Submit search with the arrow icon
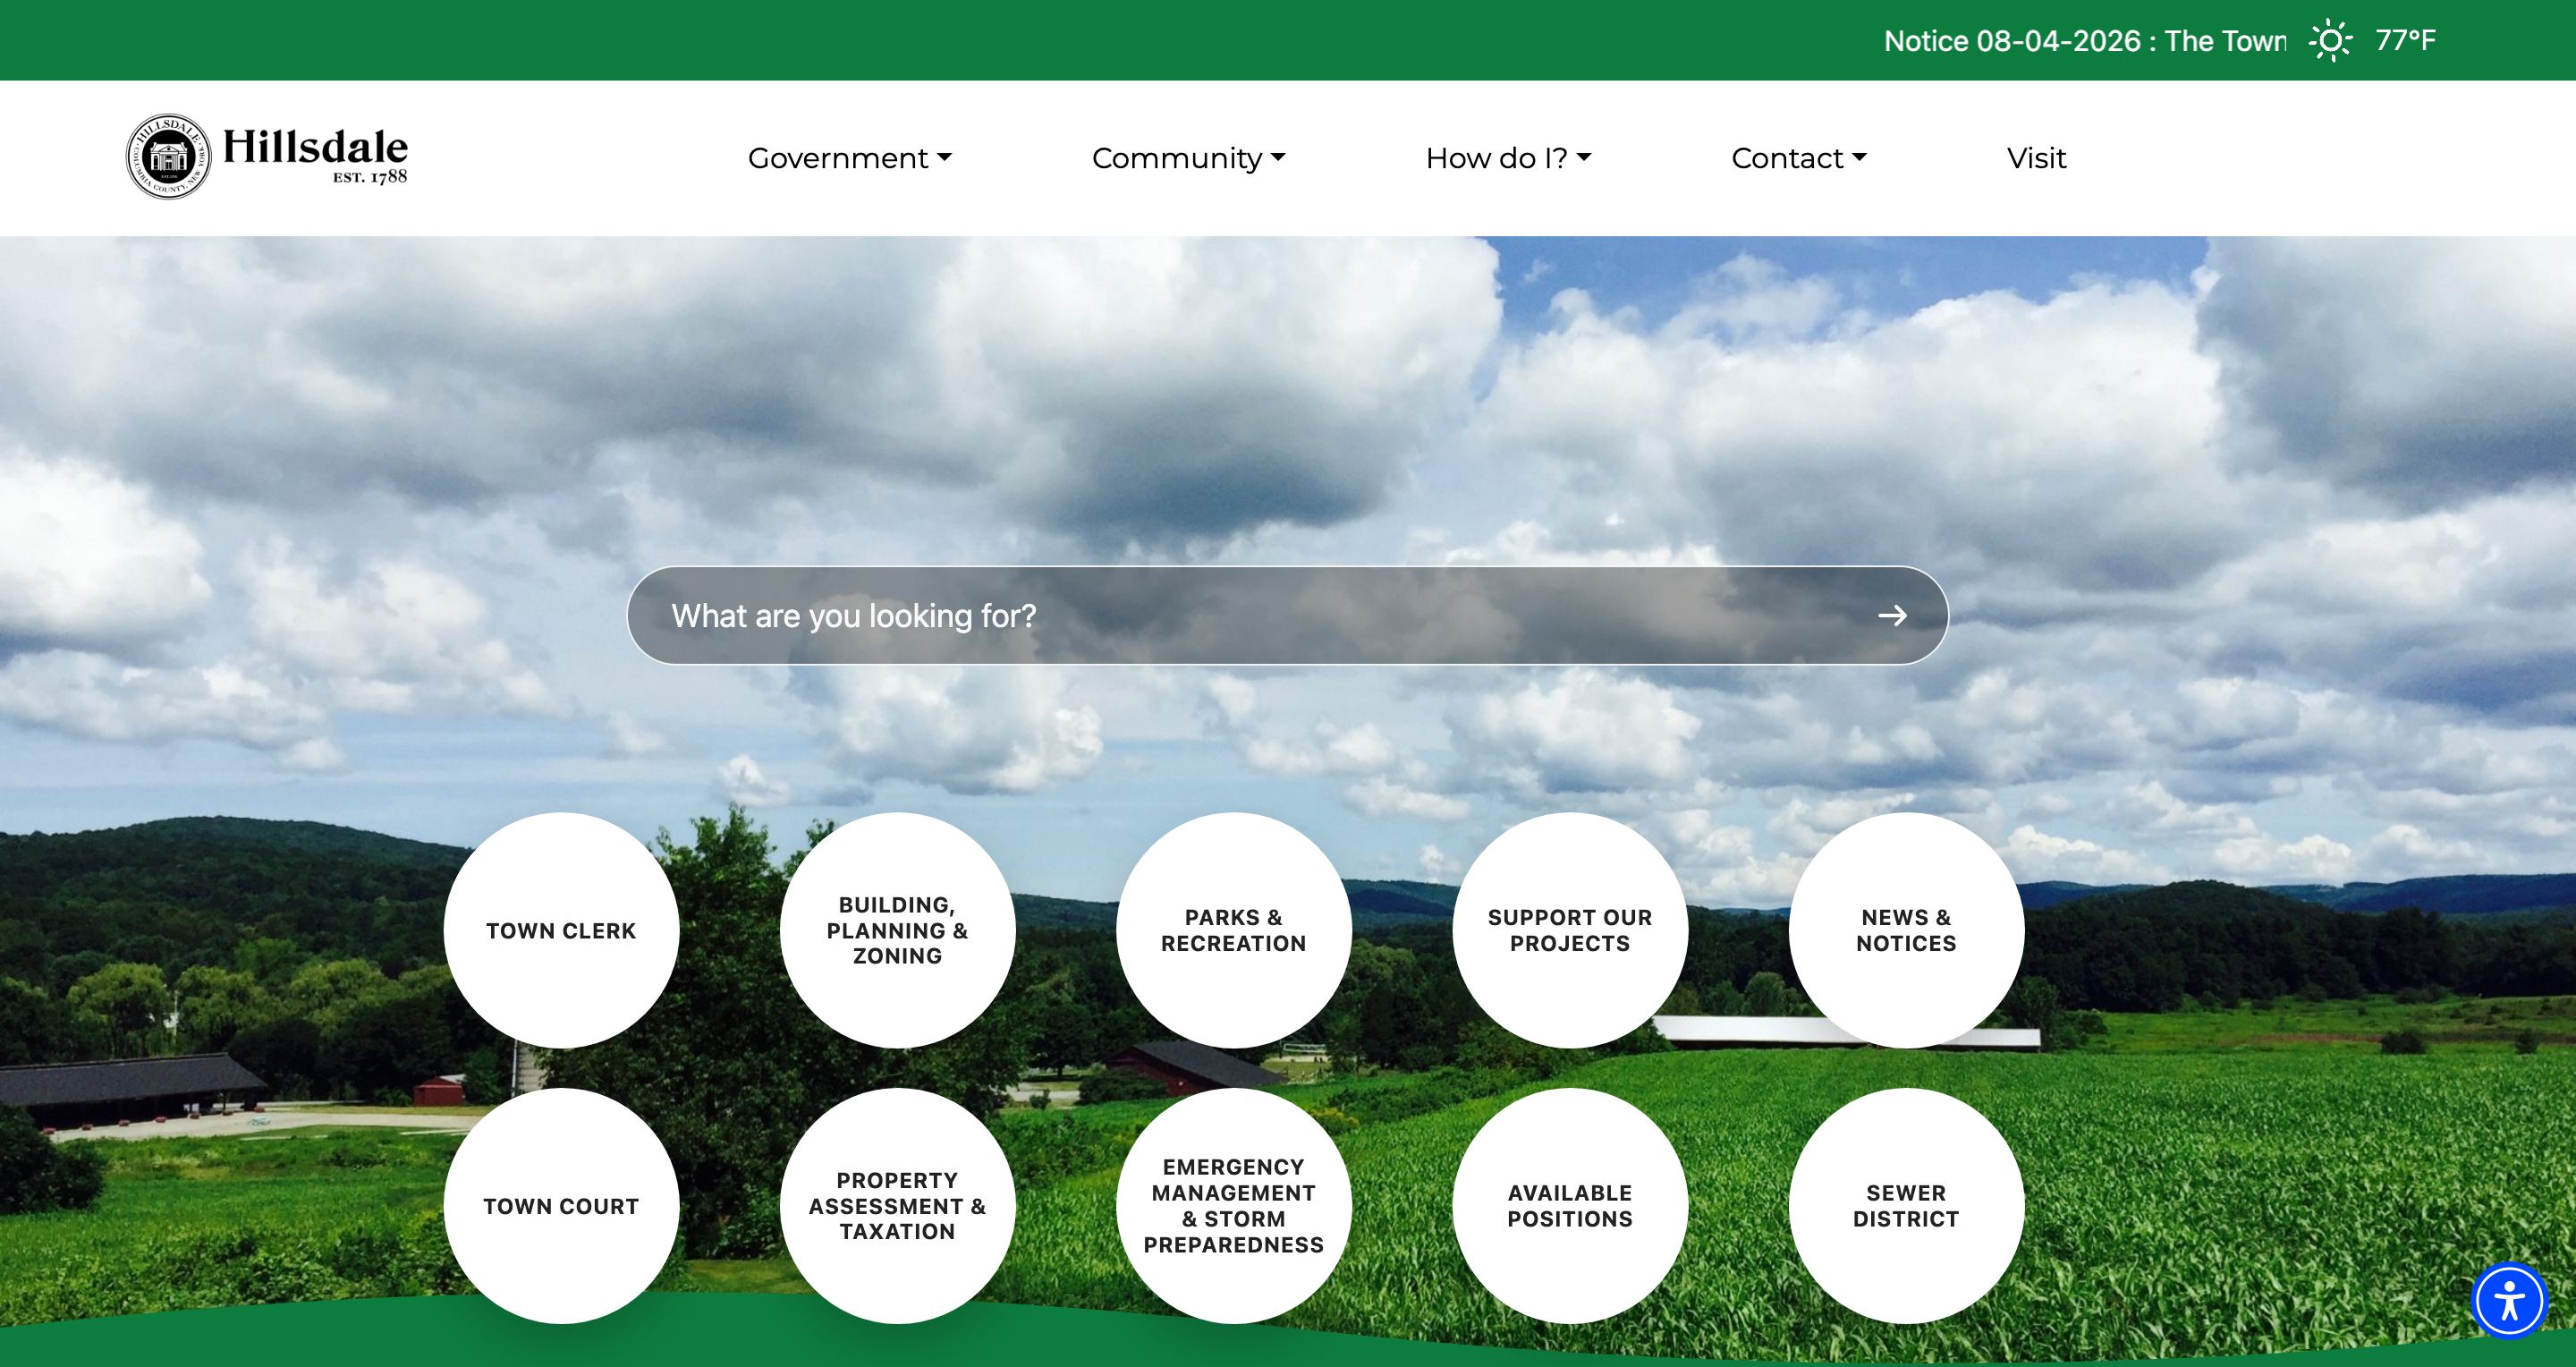Image resolution: width=2576 pixels, height=1367 pixels. [1892, 616]
